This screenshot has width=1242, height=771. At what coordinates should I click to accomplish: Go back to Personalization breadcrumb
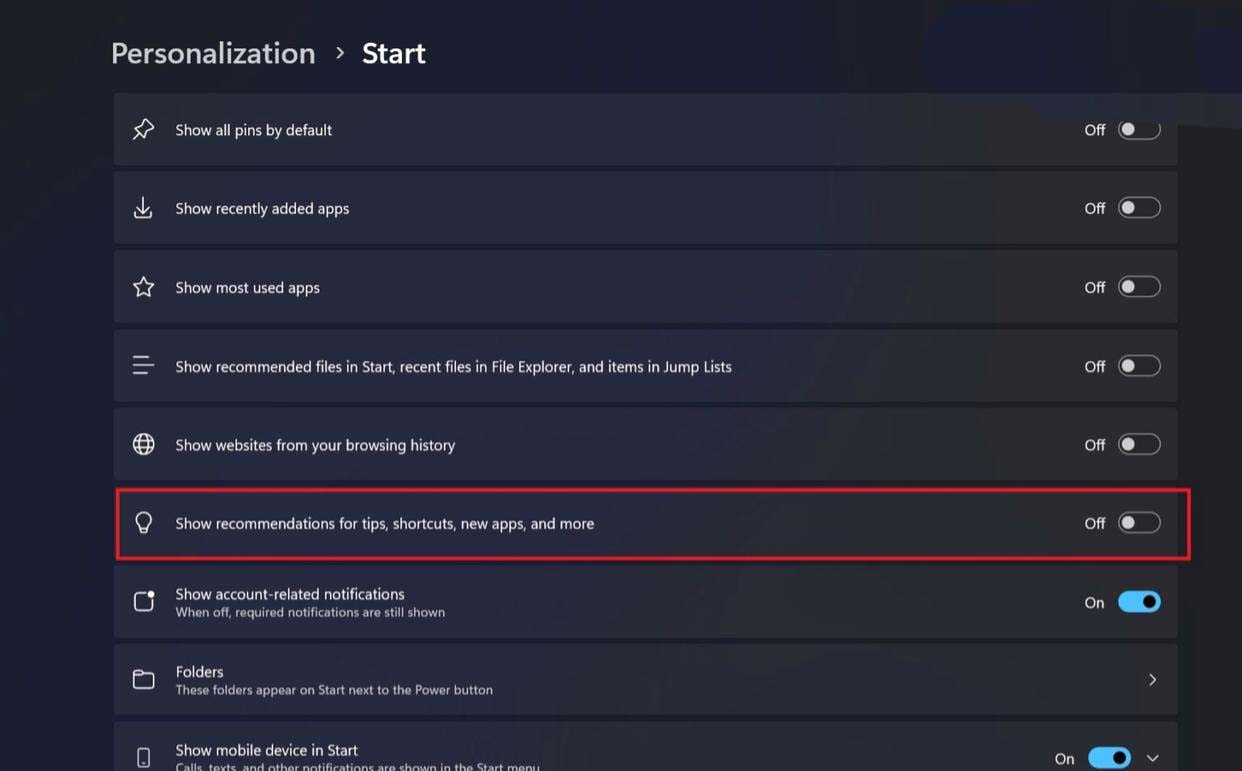pos(213,53)
